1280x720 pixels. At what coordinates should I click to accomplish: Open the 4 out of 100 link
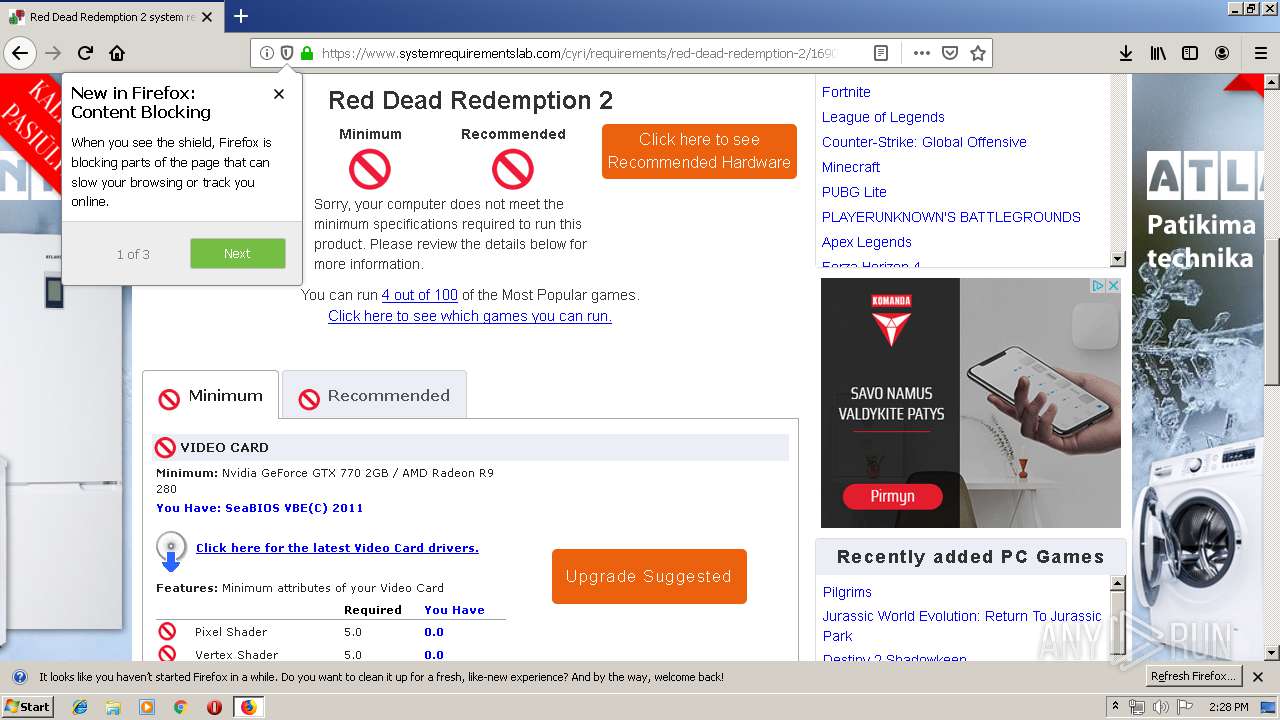419,295
